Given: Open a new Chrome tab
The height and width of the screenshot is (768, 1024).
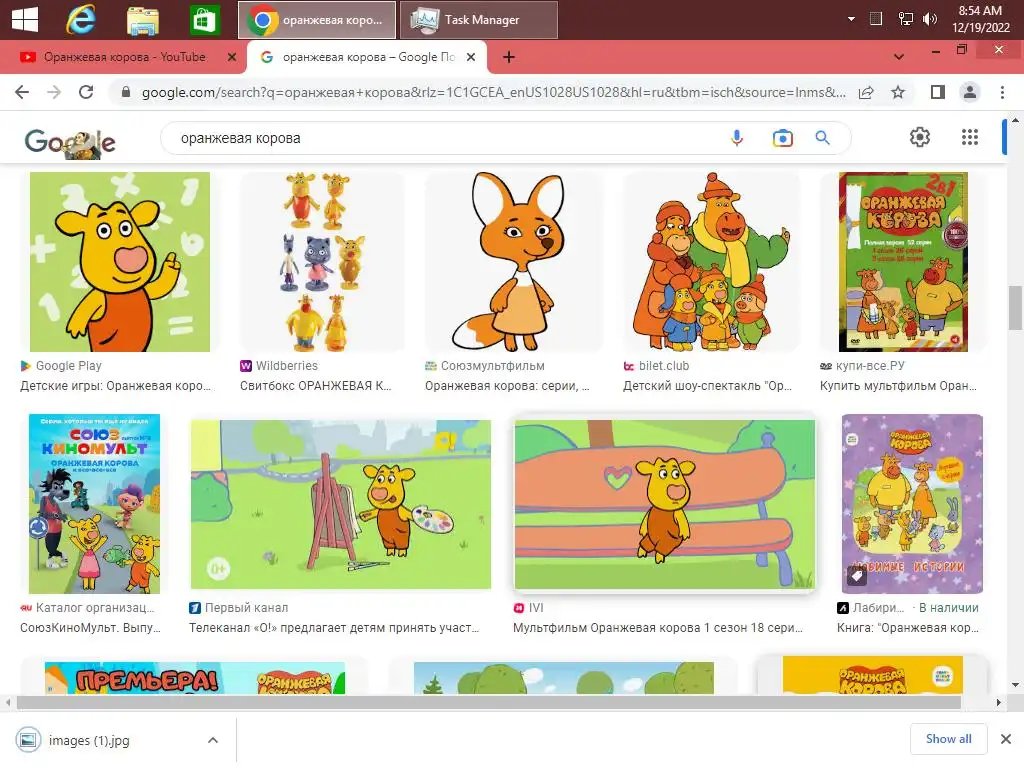Looking at the screenshot, I should tap(509, 57).
